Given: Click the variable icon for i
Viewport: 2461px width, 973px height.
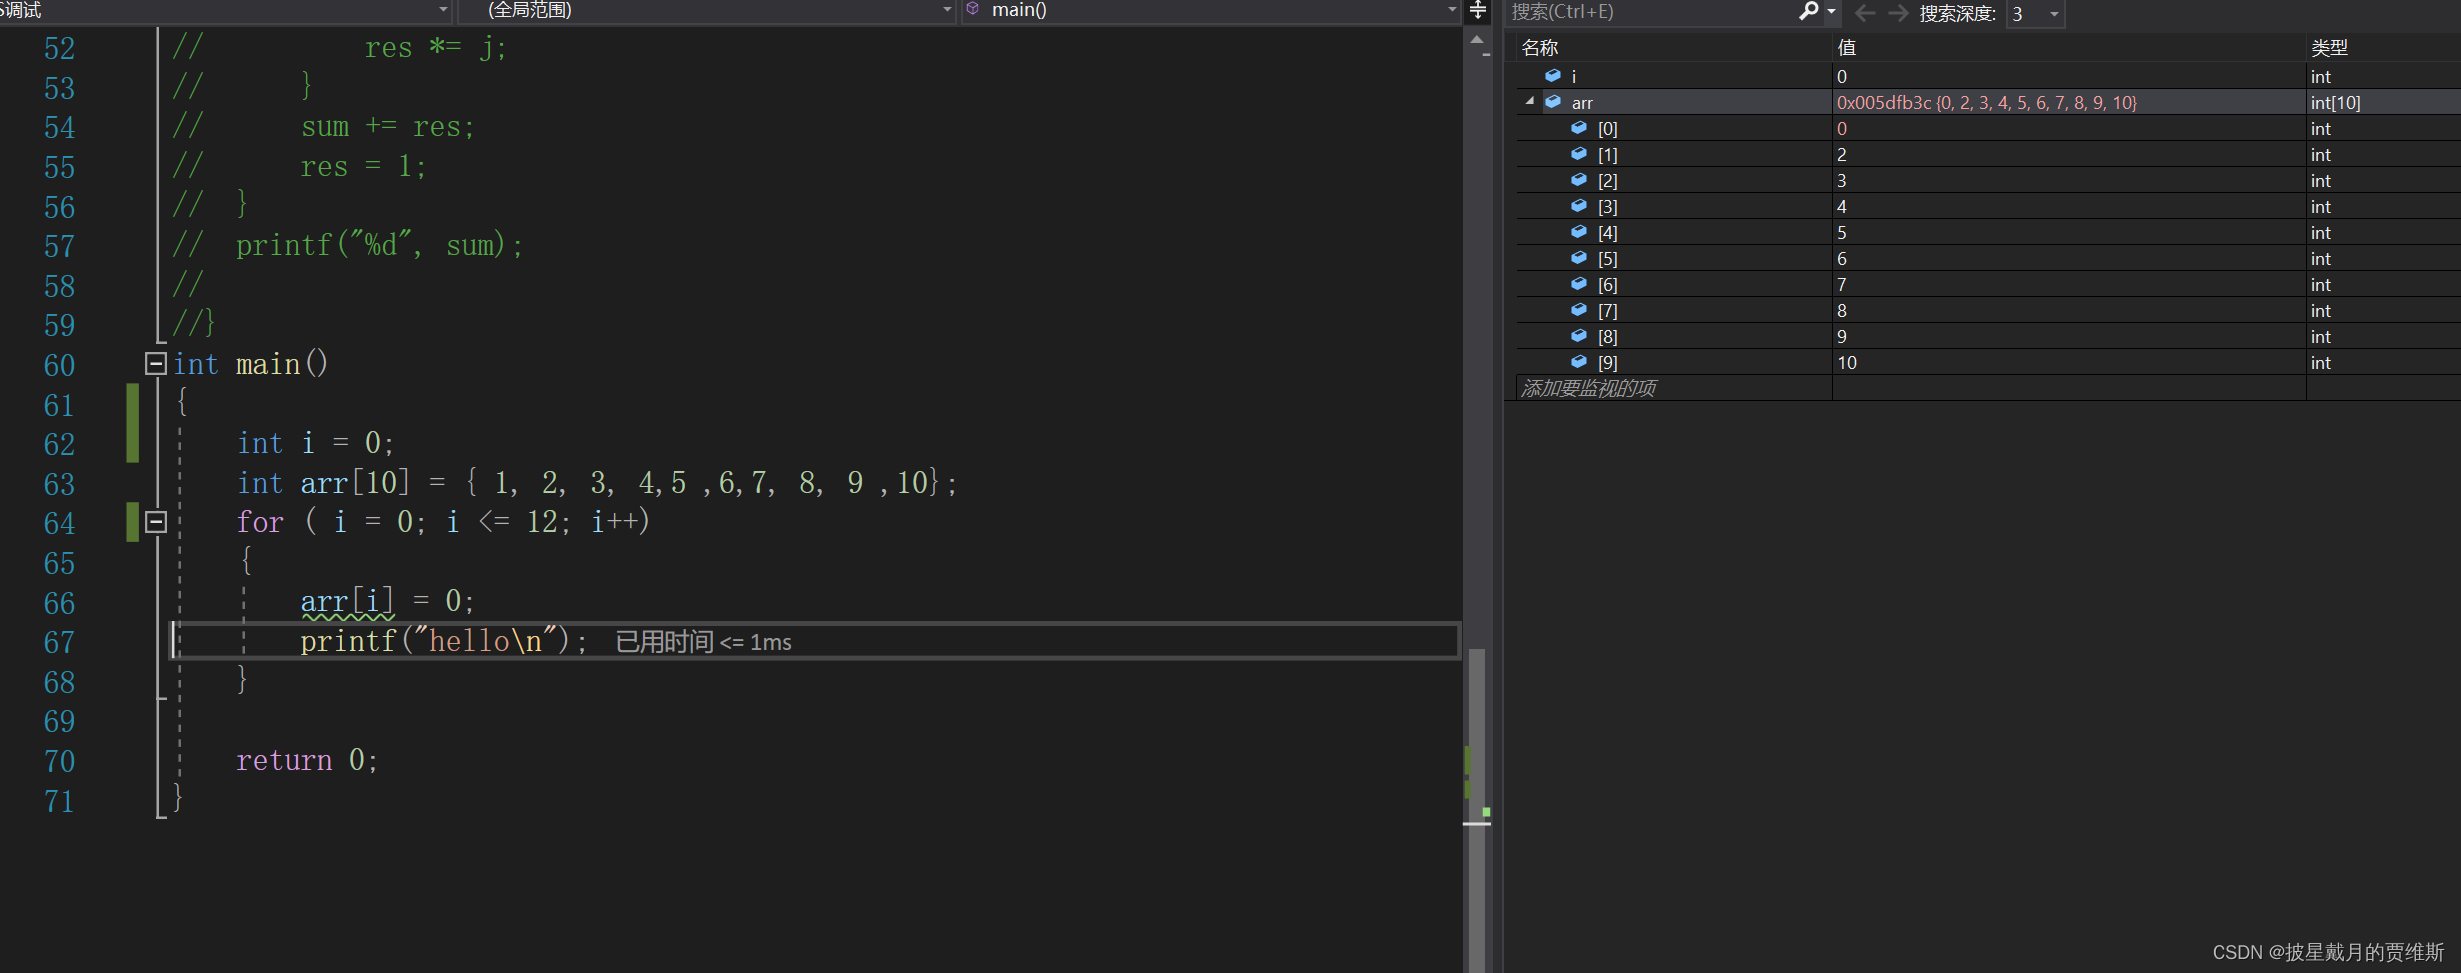Looking at the screenshot, I should (x=1553, y=76).
